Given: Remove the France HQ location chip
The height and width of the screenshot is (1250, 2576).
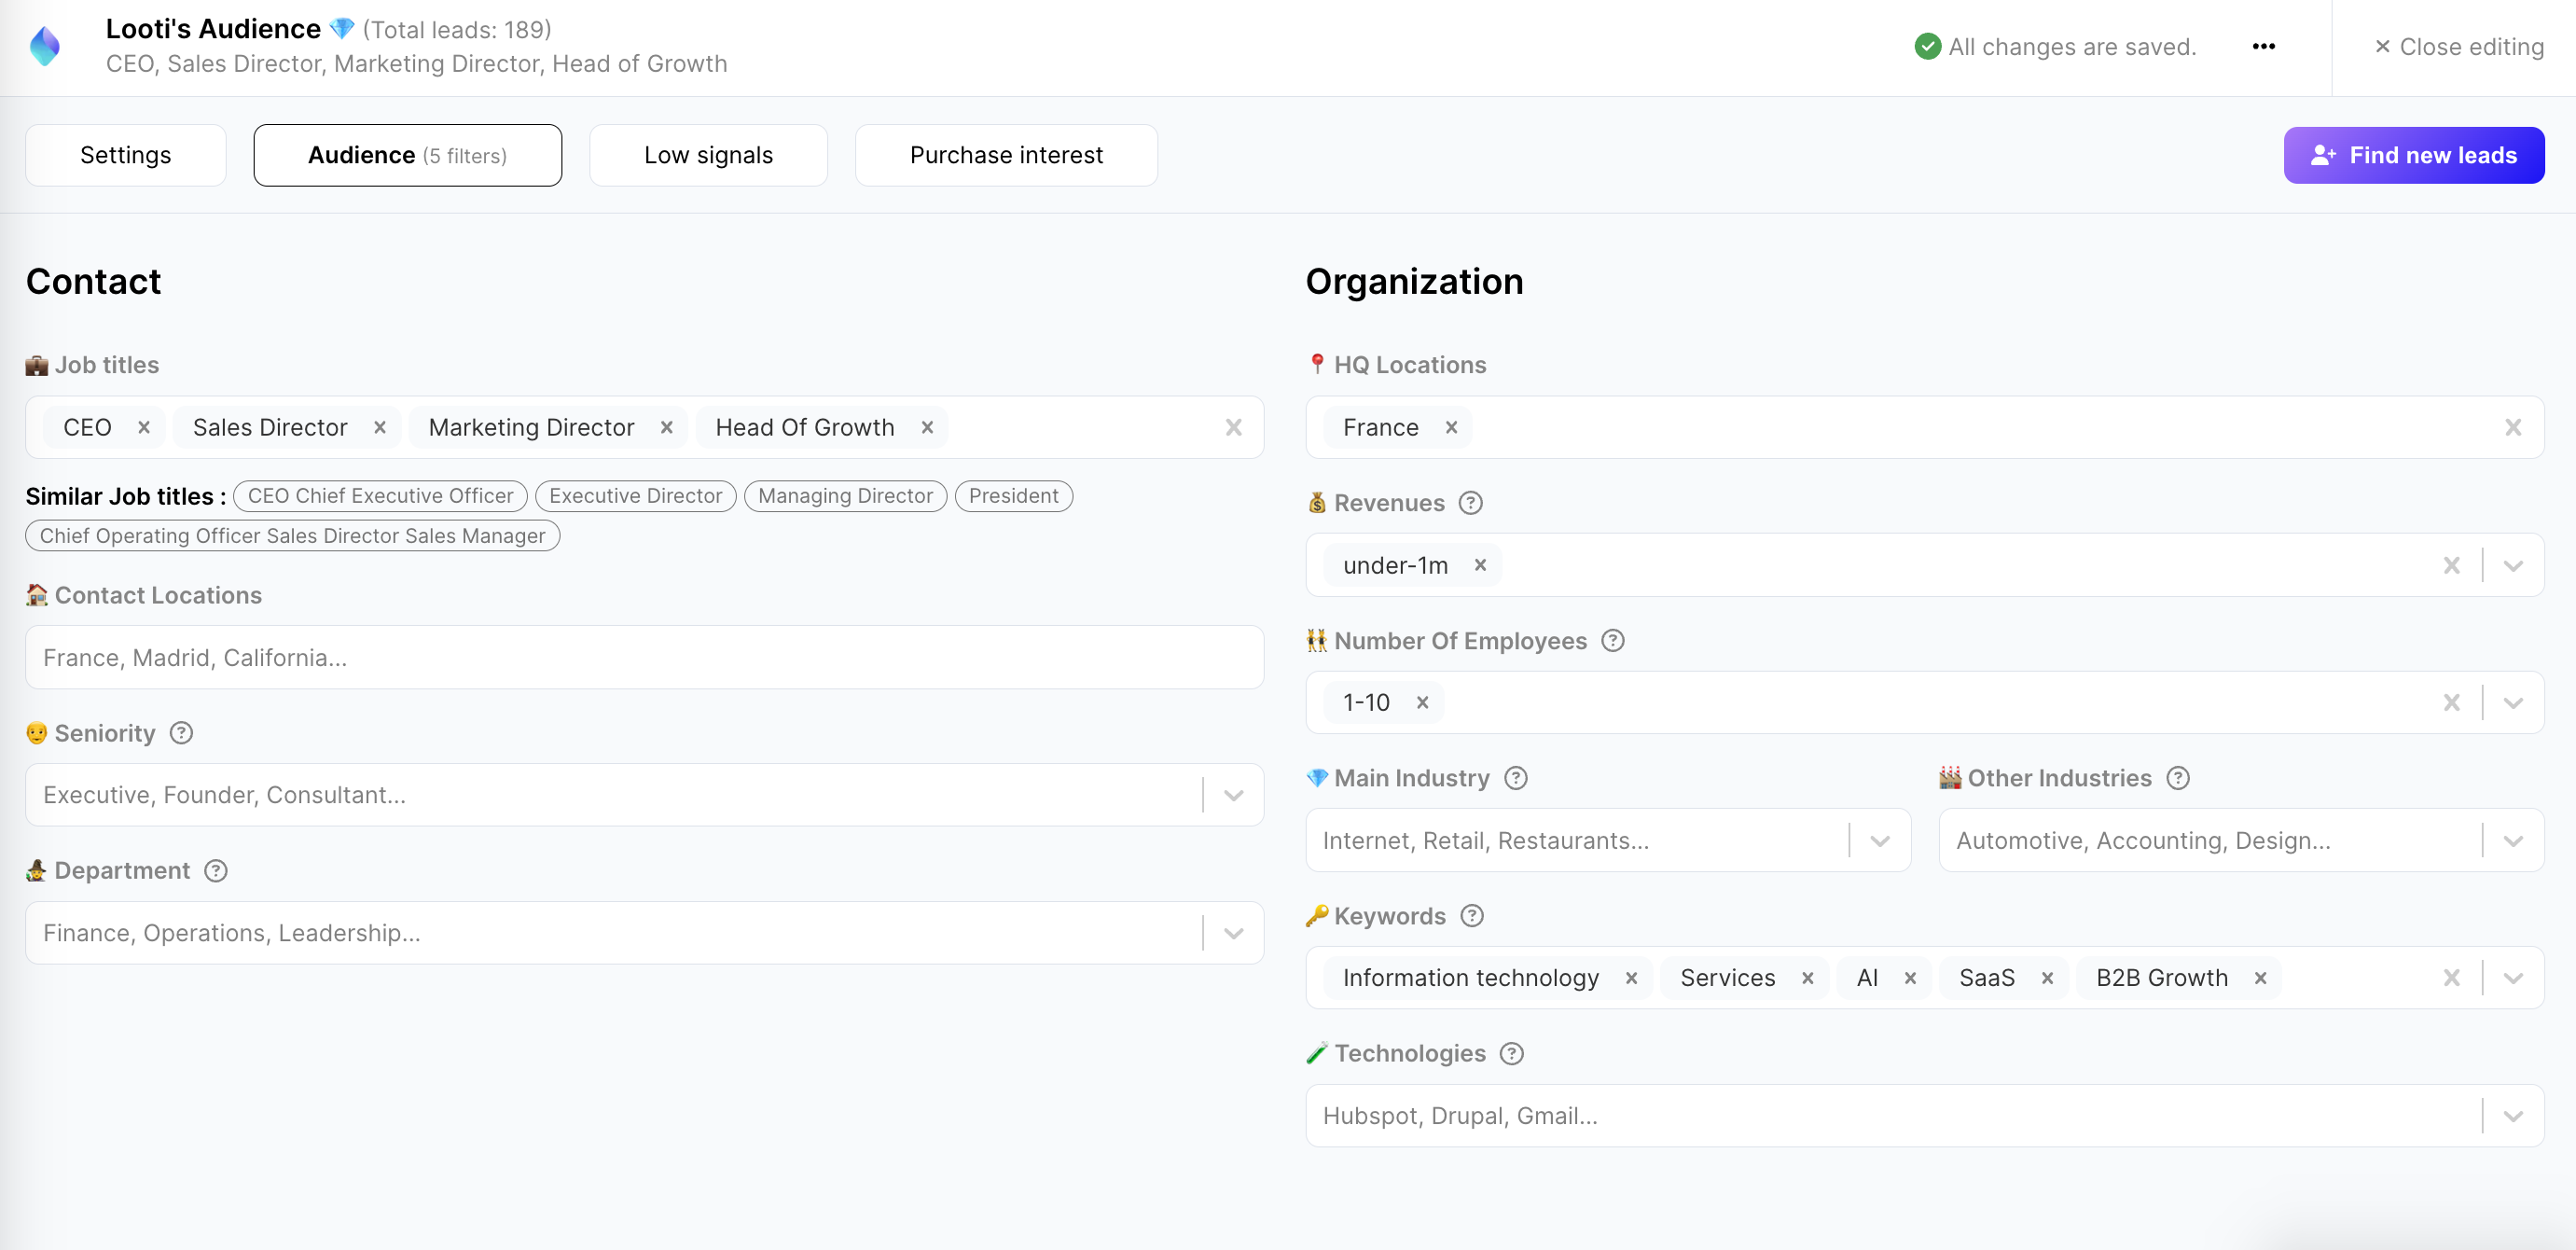Looking at the screenshot, I should click(x=1451, y=427).
